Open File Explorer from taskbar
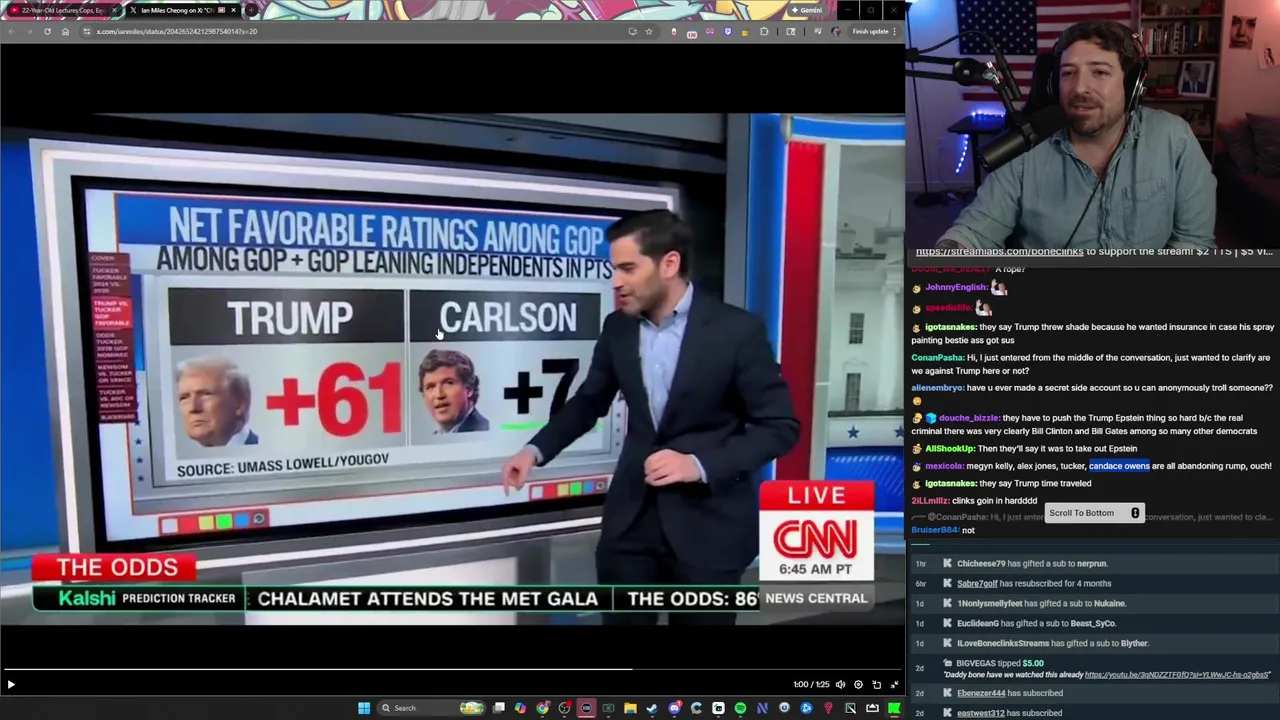This screenshot has height=720, width=1280. click(630, 708)
